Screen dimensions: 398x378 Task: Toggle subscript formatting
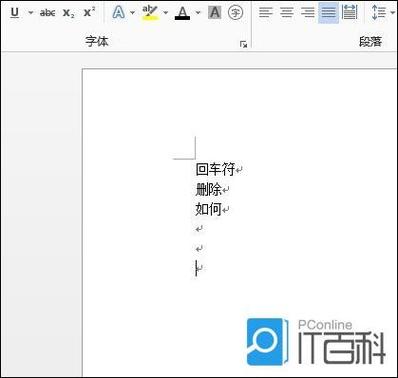tap(69, 13)
